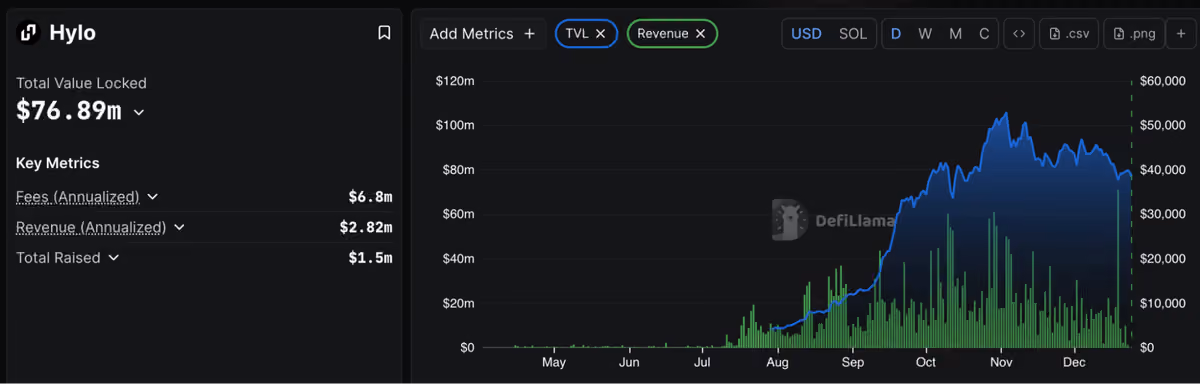Click the Key Metrics heading
This screenshot has height=384, width=1200.
point(58,163)
